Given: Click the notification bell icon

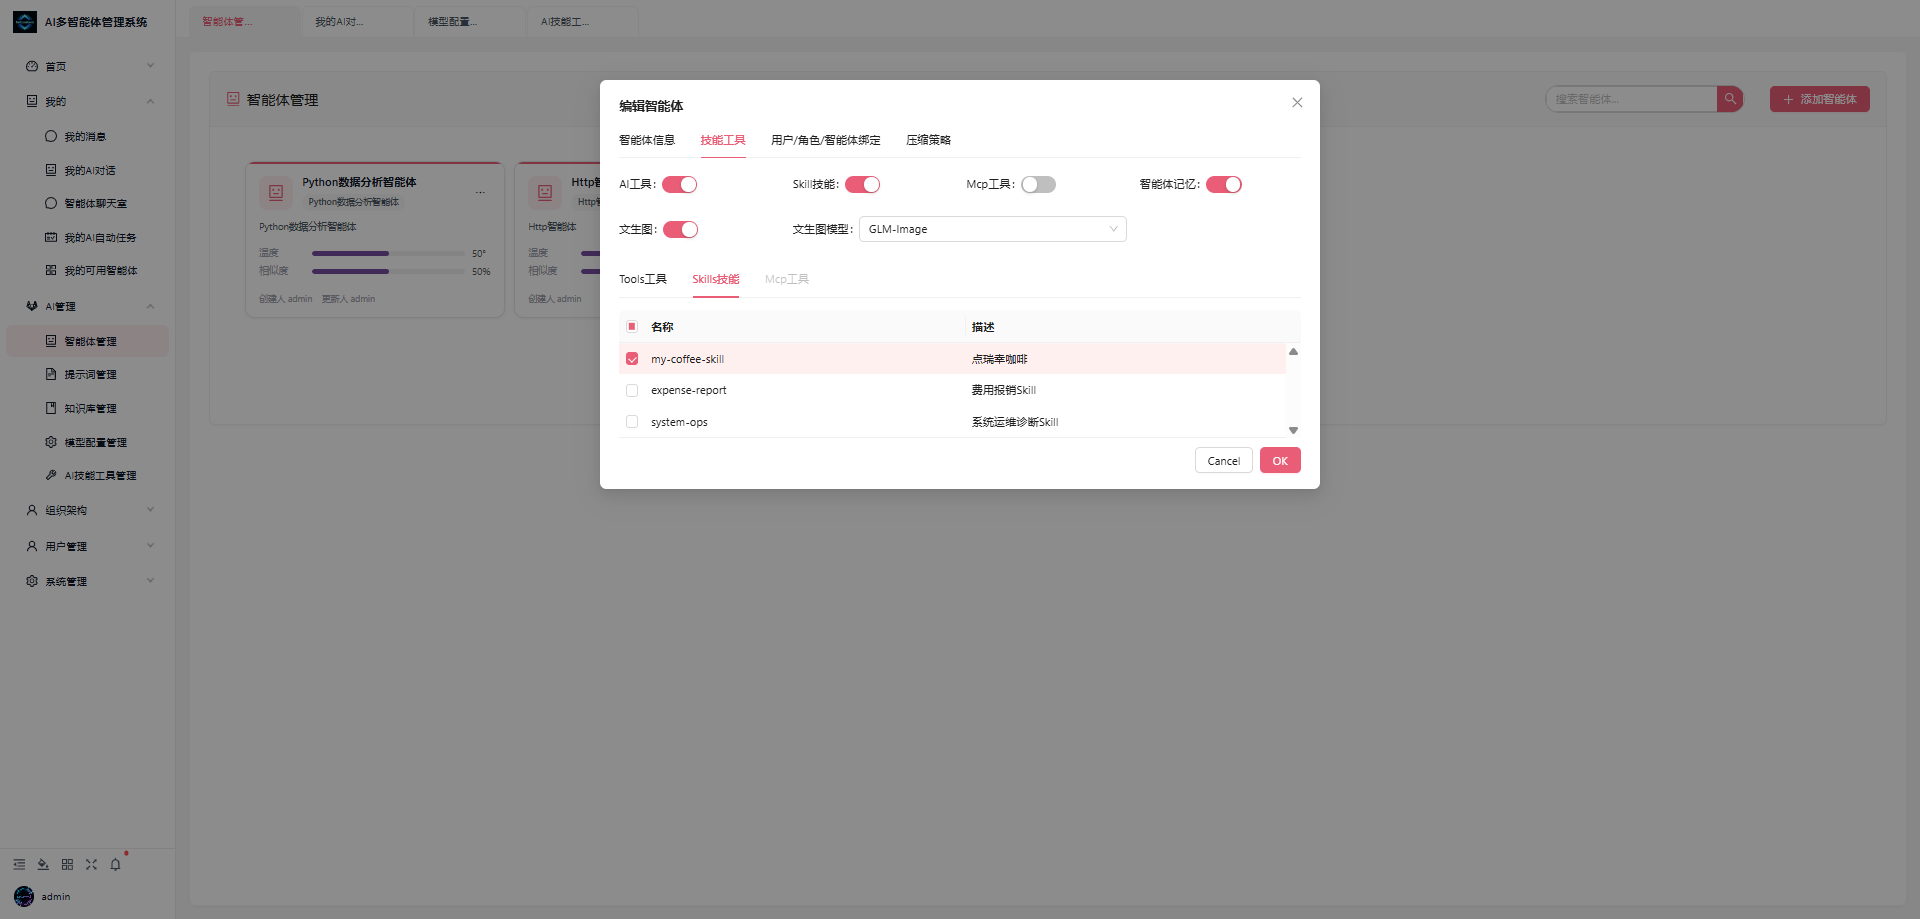Looking at the screenshot, I should pos(115,864).
